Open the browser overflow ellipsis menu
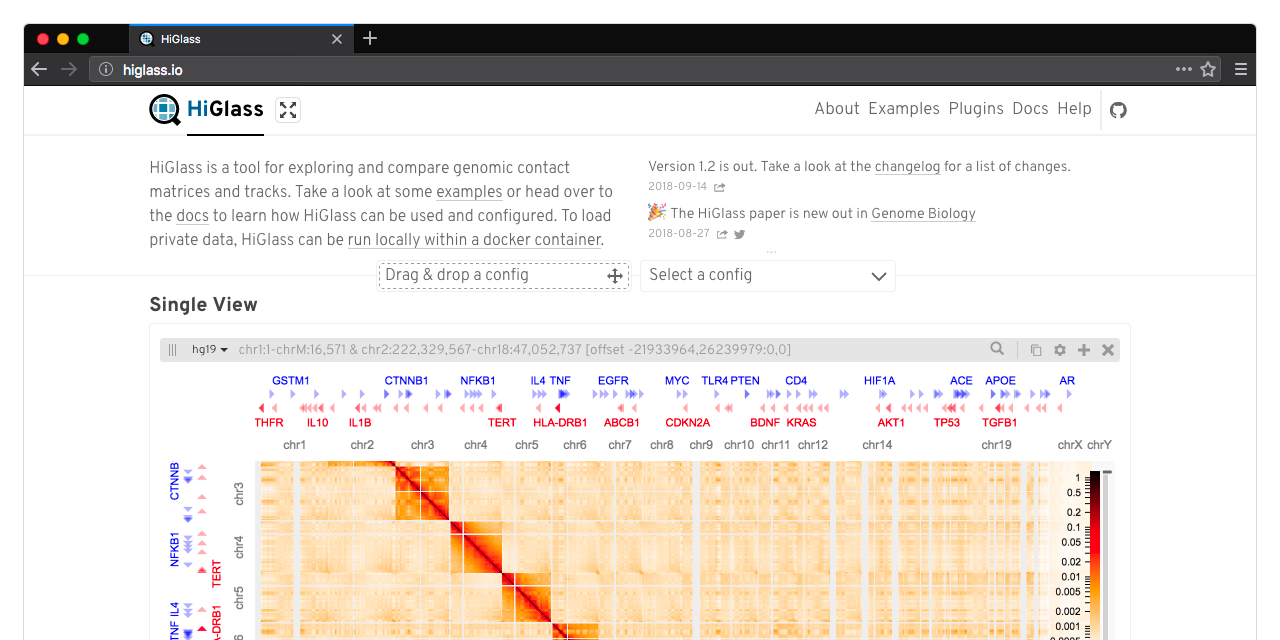The image size is (1280, 640). [x=1183, y=69]
